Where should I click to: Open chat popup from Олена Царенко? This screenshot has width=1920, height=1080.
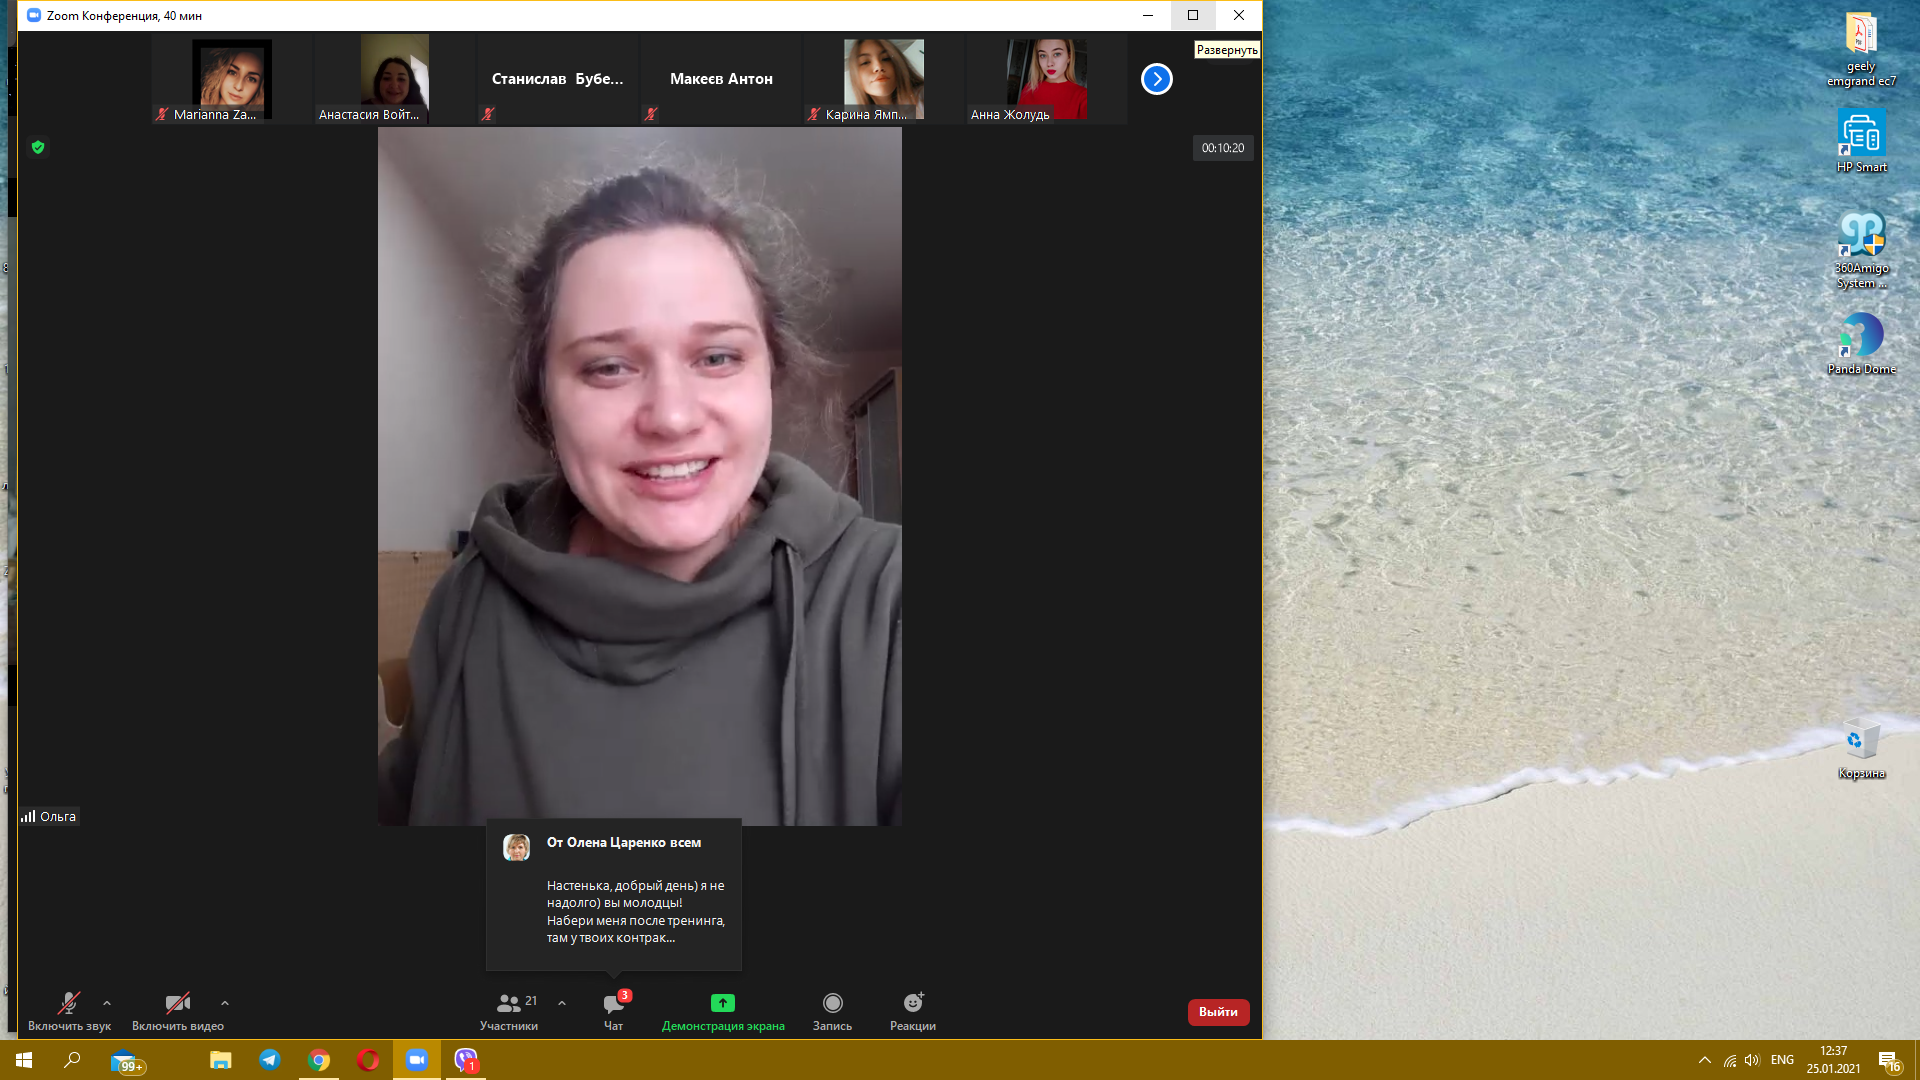614,894
